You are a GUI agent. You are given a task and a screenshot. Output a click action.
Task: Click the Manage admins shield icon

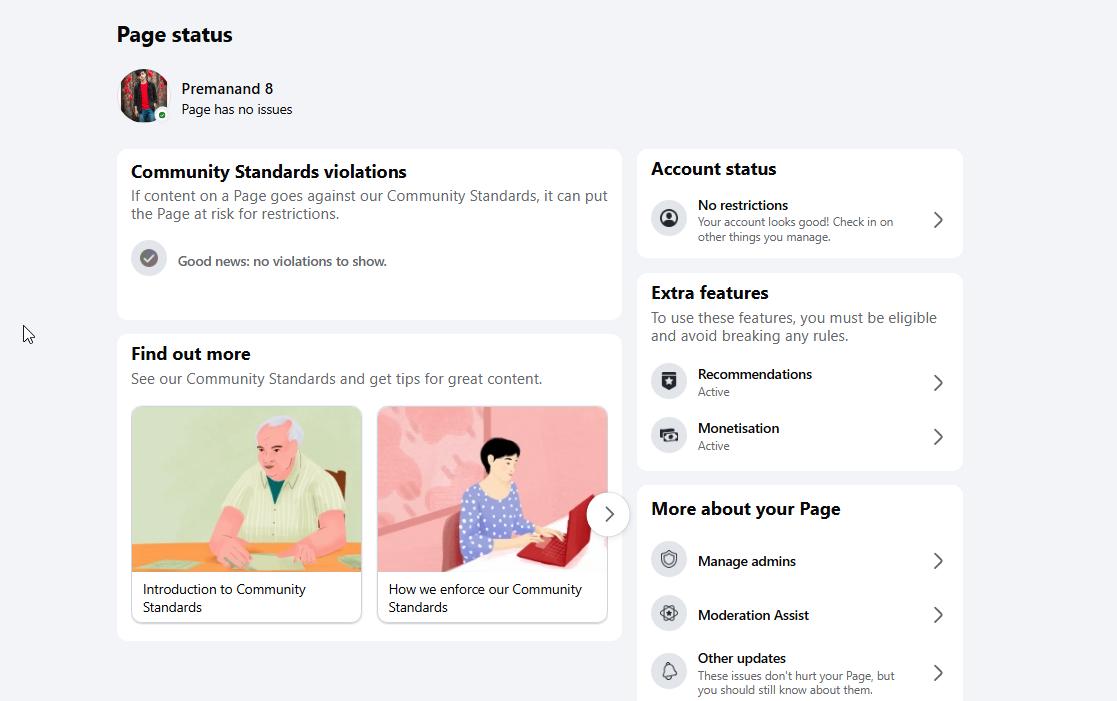click(669, 560)
